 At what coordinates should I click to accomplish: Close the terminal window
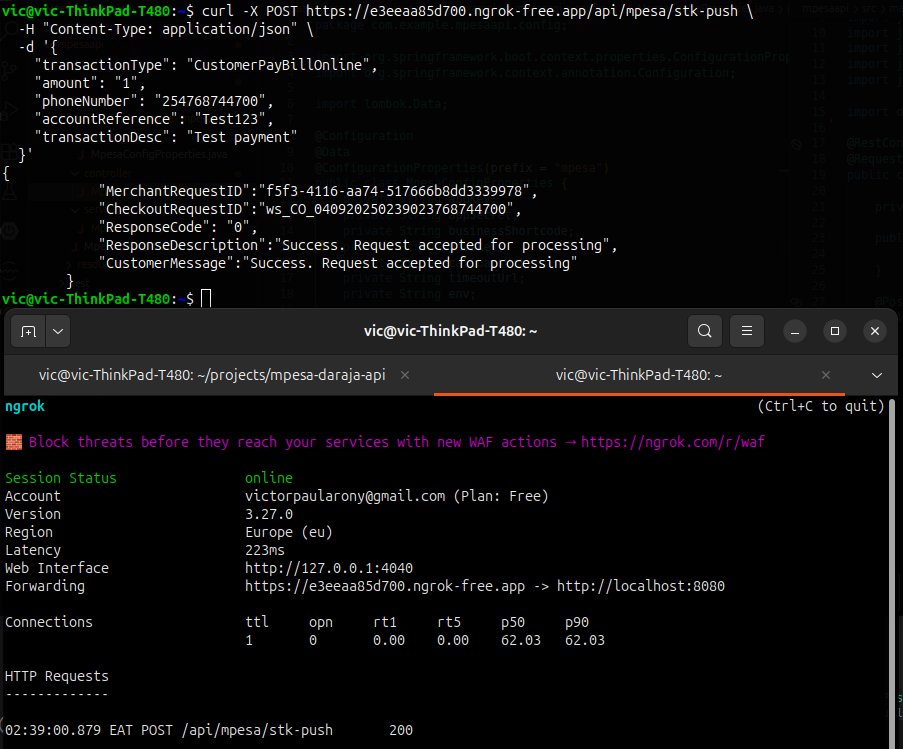[875, 331]
